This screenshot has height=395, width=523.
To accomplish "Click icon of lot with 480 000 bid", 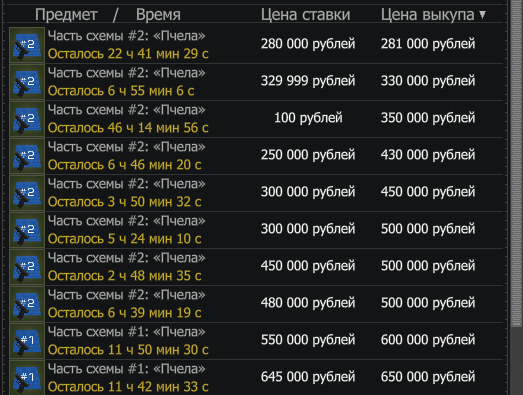I will click(x=27, y=304).
